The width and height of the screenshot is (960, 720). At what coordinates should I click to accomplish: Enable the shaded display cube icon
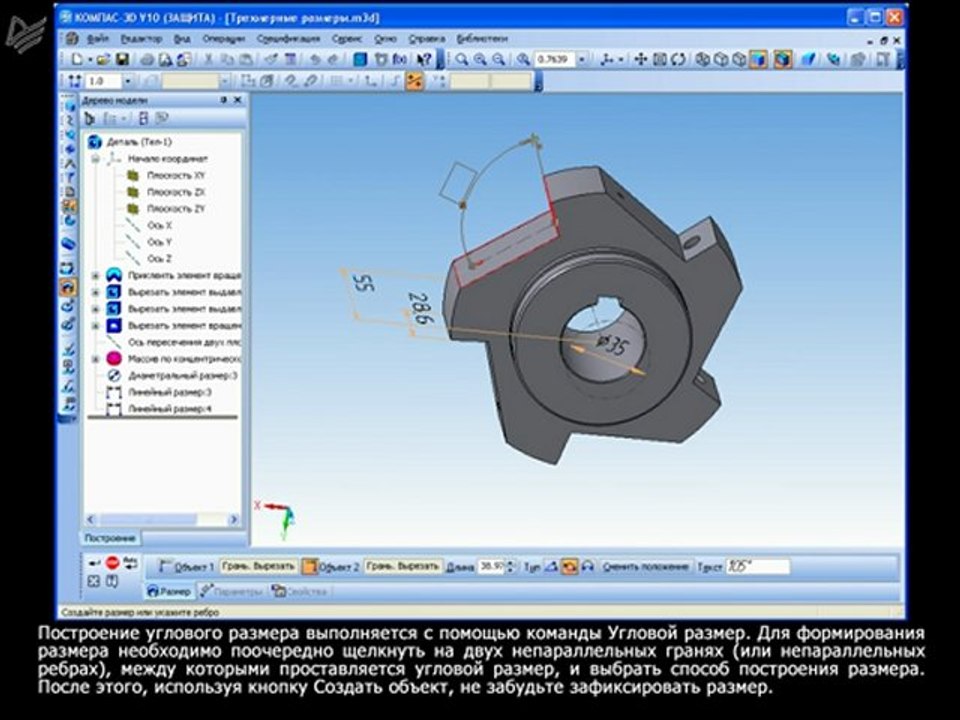click(759, 59)
